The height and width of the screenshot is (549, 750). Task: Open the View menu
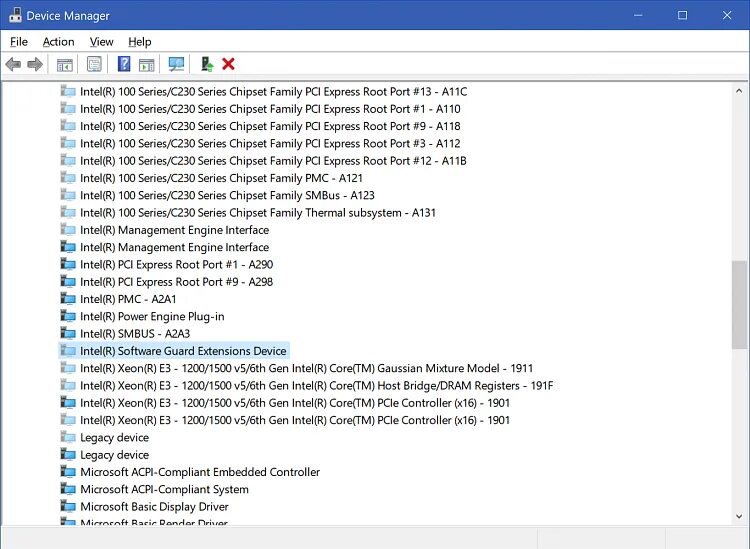(101, 42)
